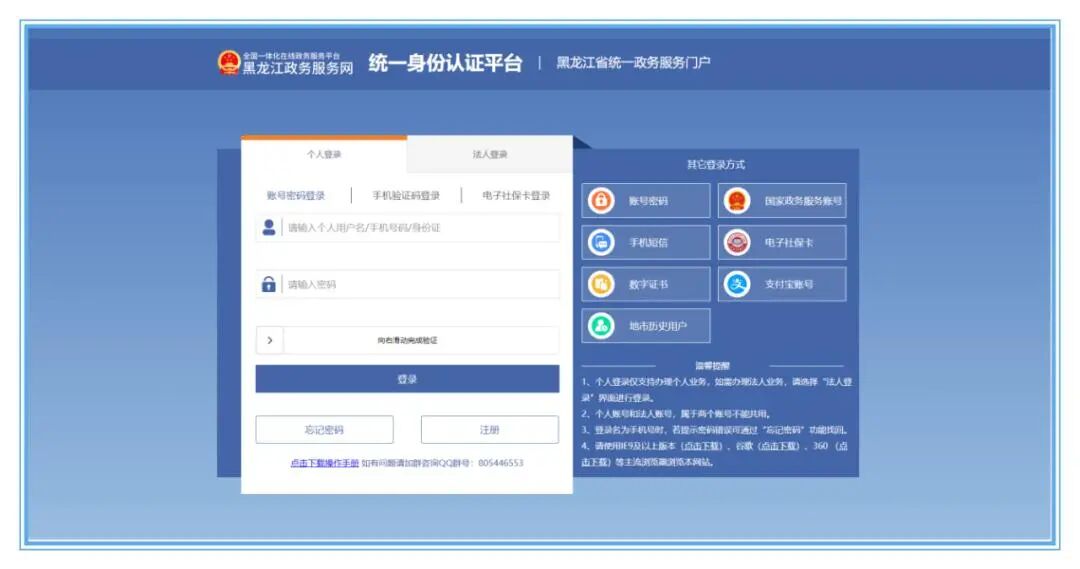This screenshot has height=569, width=1080.
Task: Click the padlock icon beside password field
Action: 269,284
